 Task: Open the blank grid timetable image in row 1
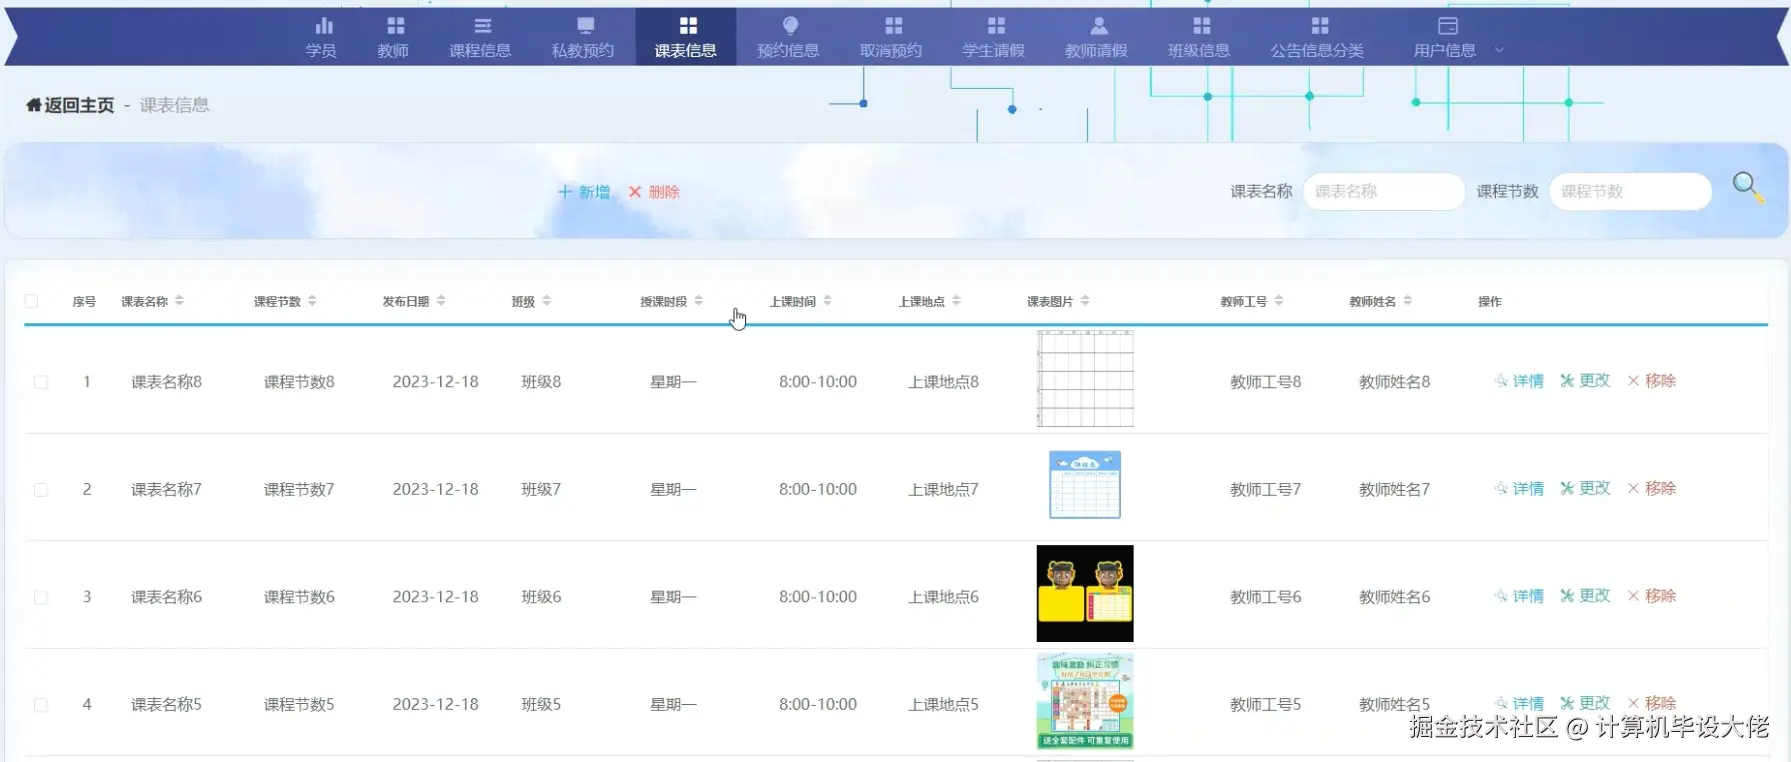point(1085,379)
